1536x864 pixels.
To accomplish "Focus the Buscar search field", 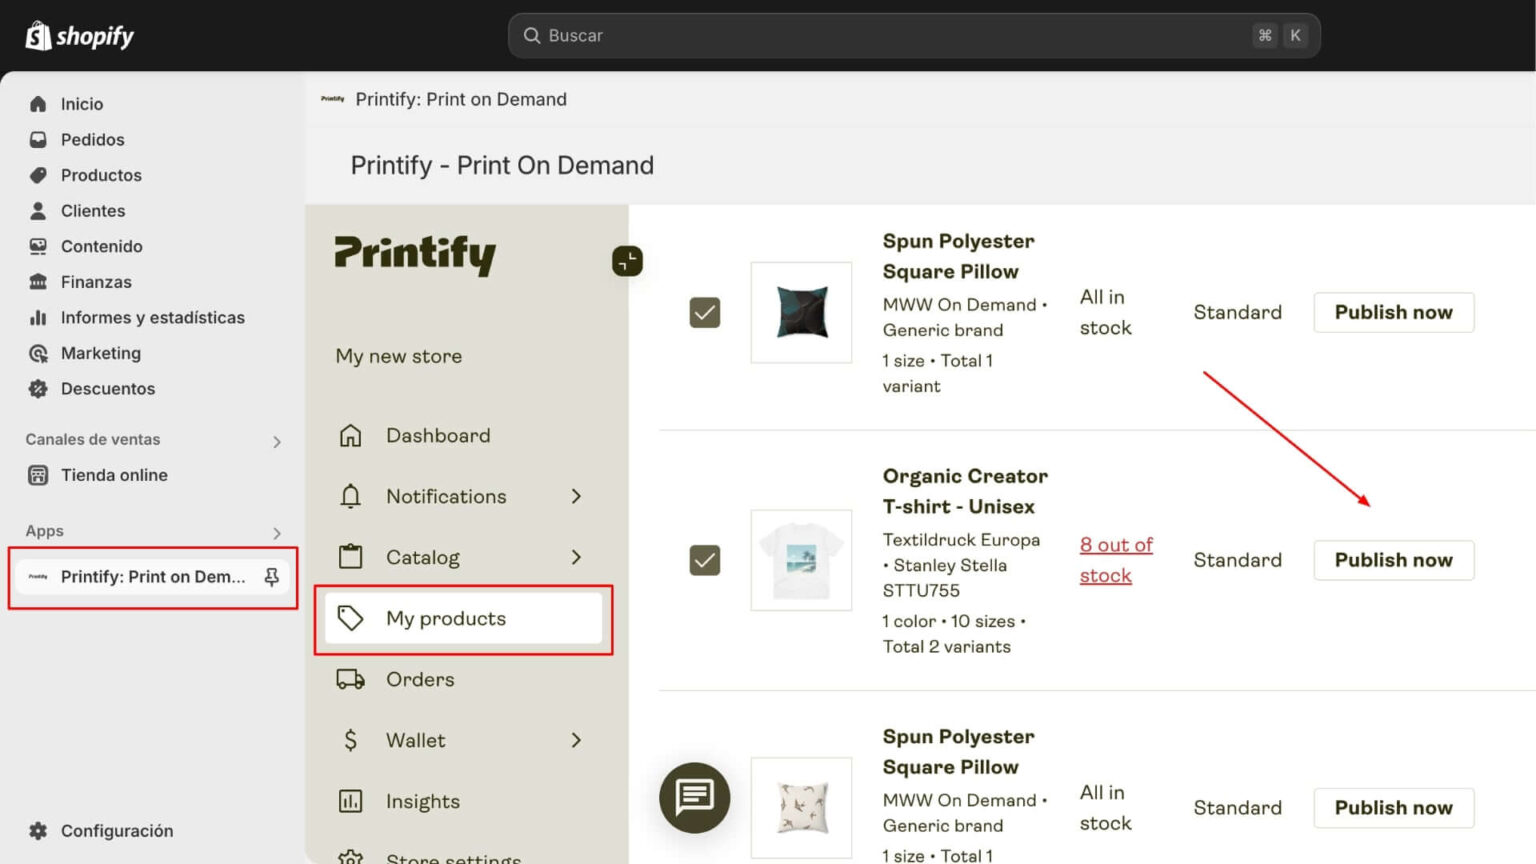I will [x=914, y=36].
